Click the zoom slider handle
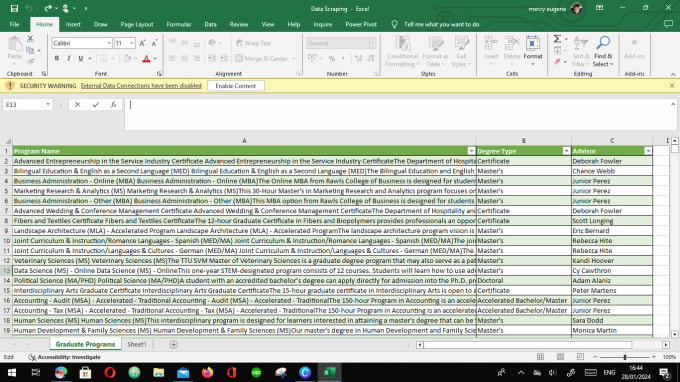 (x=624, y=357)
